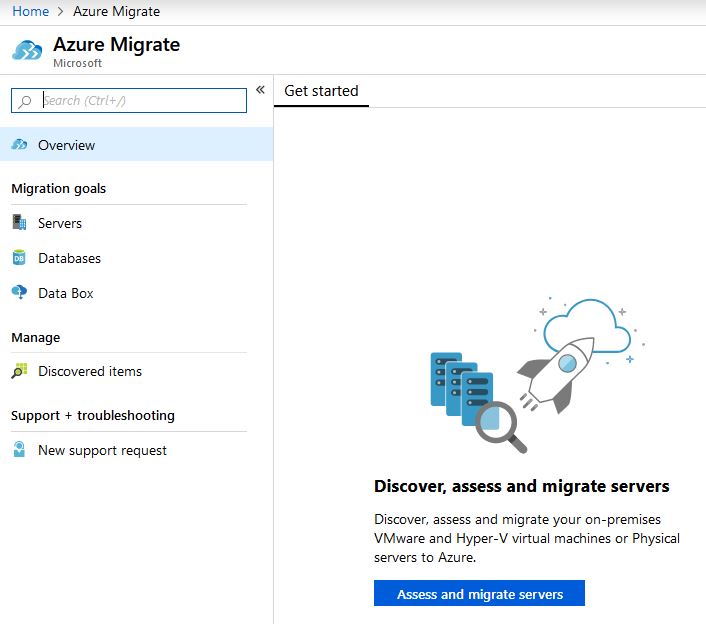Go to Home breadcrumb link

pyautogui.click(x=31, y=11)
